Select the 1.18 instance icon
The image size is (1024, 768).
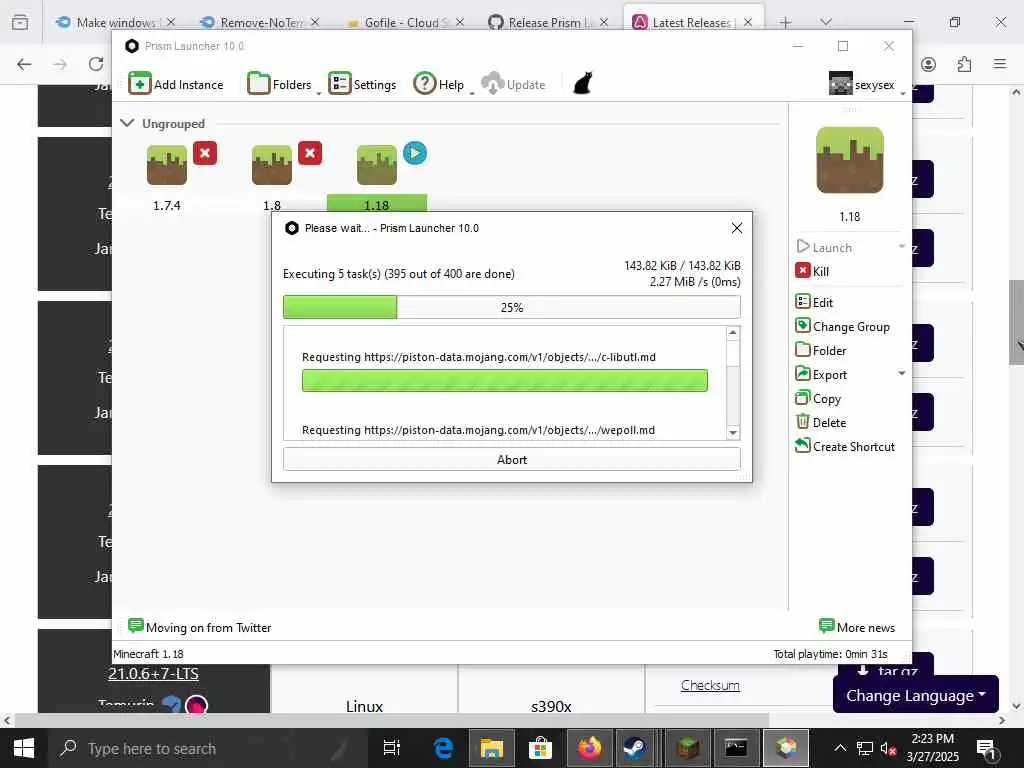click(x=377, y=165)
